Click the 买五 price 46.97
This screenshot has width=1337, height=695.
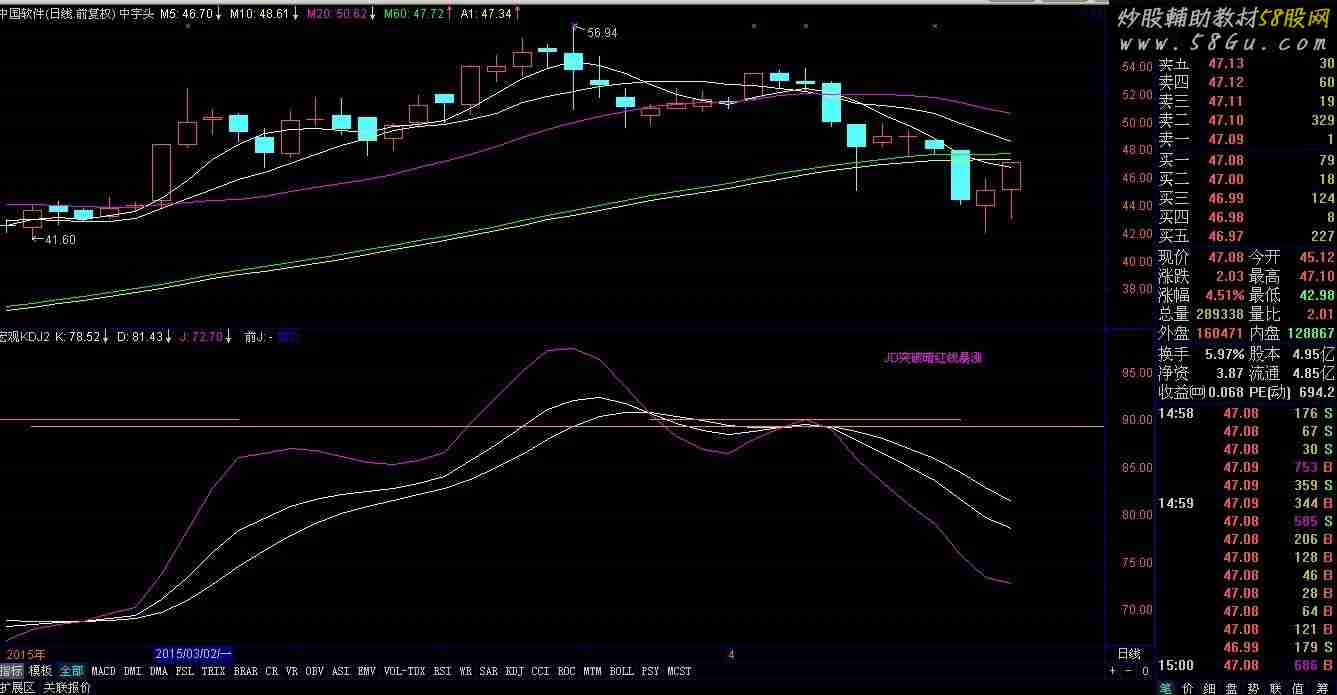coord(1226,236)
